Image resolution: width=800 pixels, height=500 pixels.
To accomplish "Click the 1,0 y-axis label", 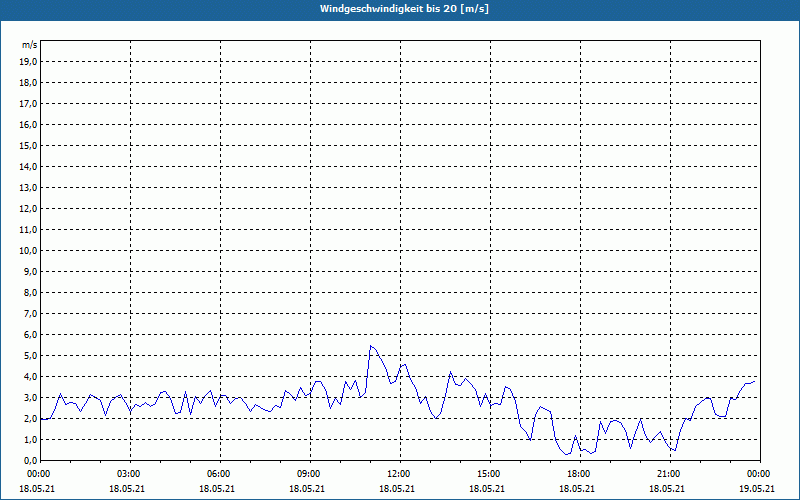I will point(31,439).
